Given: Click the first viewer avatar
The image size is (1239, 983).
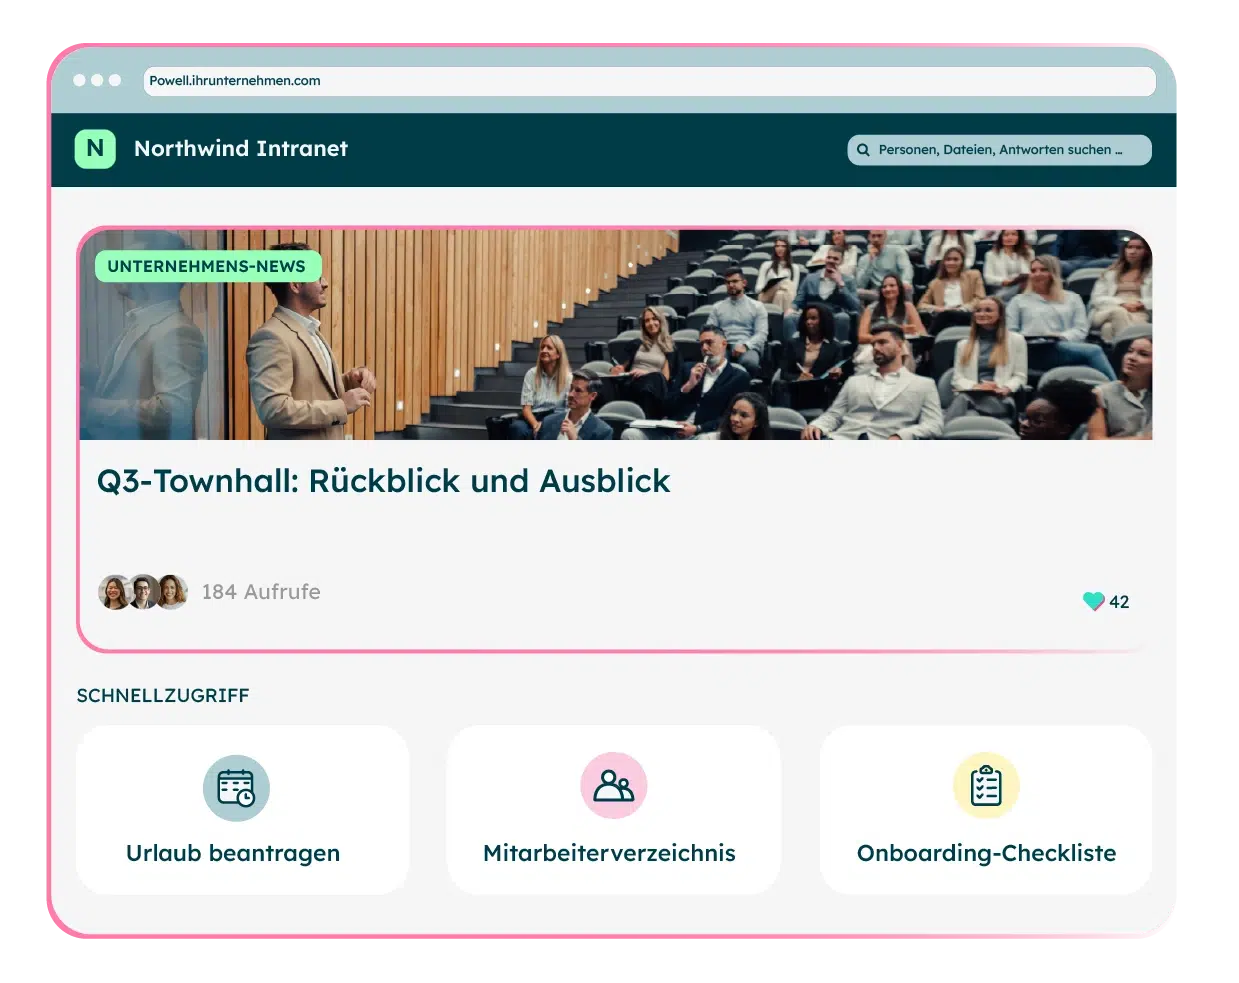Looking at the screenshot, I should point(115,592).
